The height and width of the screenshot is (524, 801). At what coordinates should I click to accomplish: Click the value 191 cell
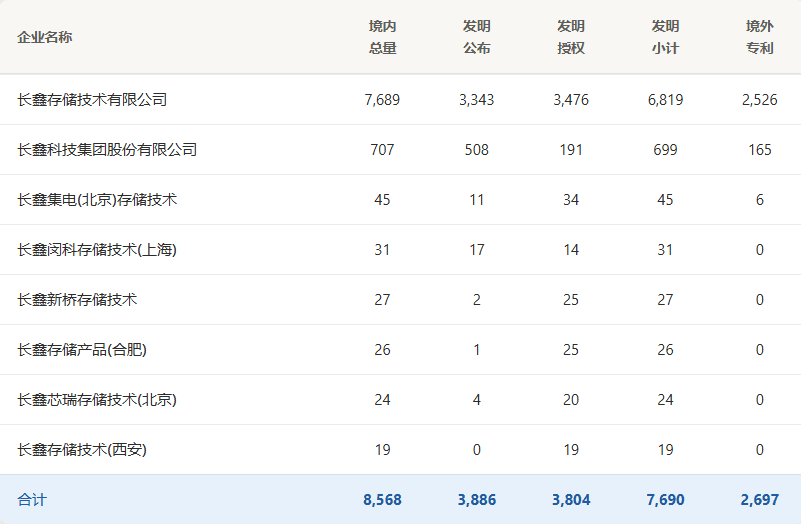[571, 150]
